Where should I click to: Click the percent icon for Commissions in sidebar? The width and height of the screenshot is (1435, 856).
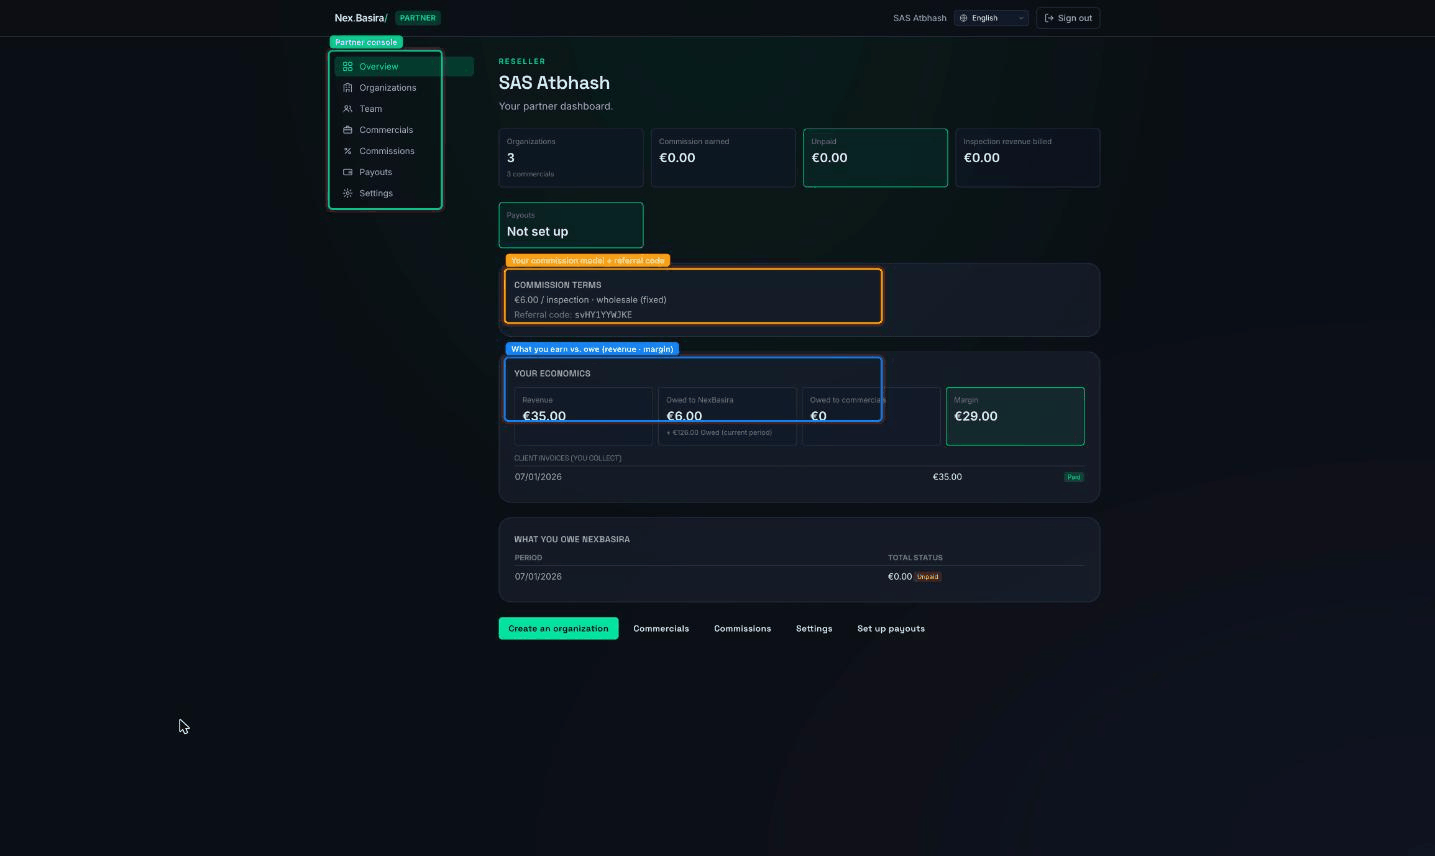347,151
